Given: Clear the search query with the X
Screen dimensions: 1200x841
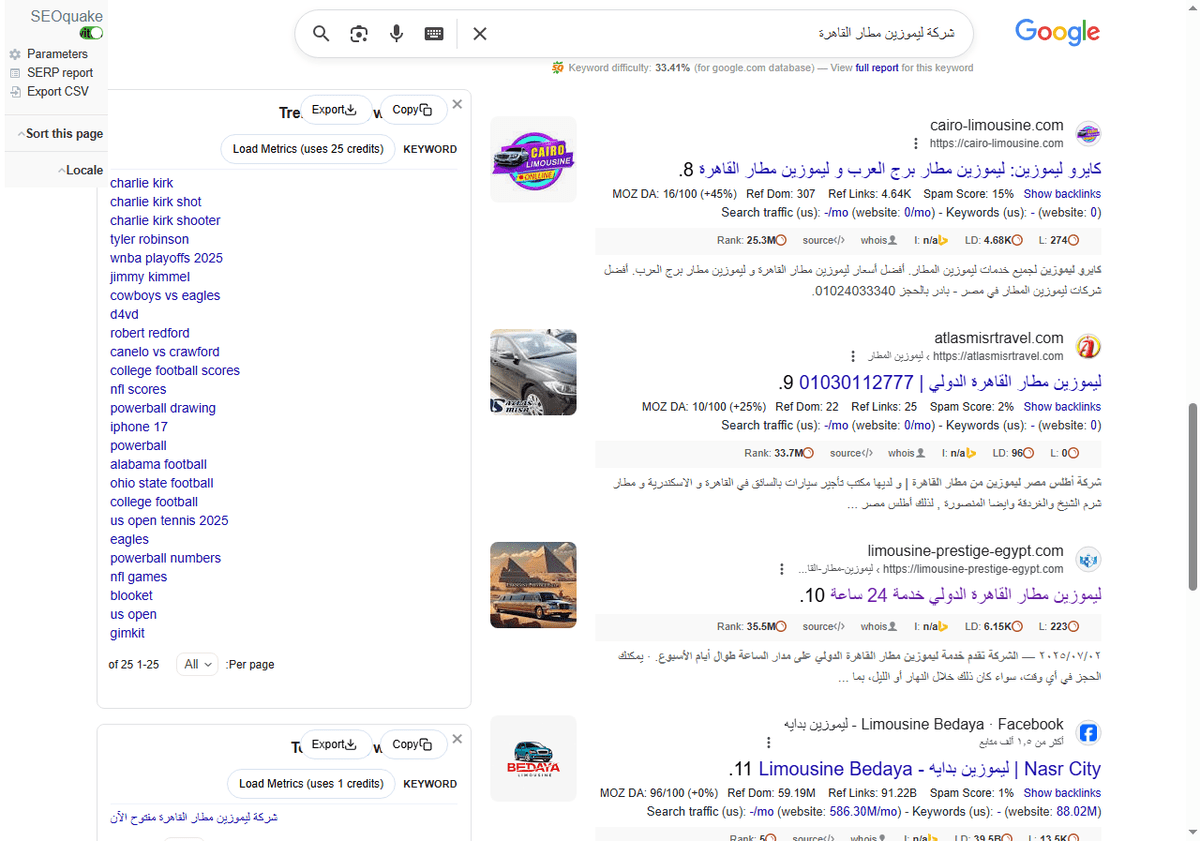Looking at the screenshot, I should coord(479,33).
